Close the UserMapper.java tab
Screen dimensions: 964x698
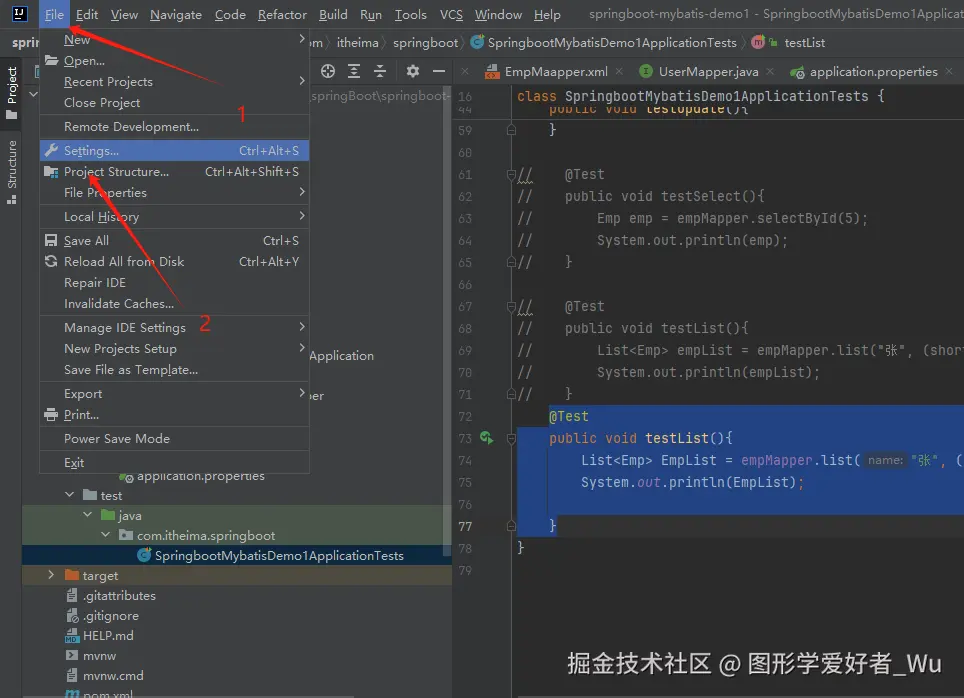(x=770, y=72)
